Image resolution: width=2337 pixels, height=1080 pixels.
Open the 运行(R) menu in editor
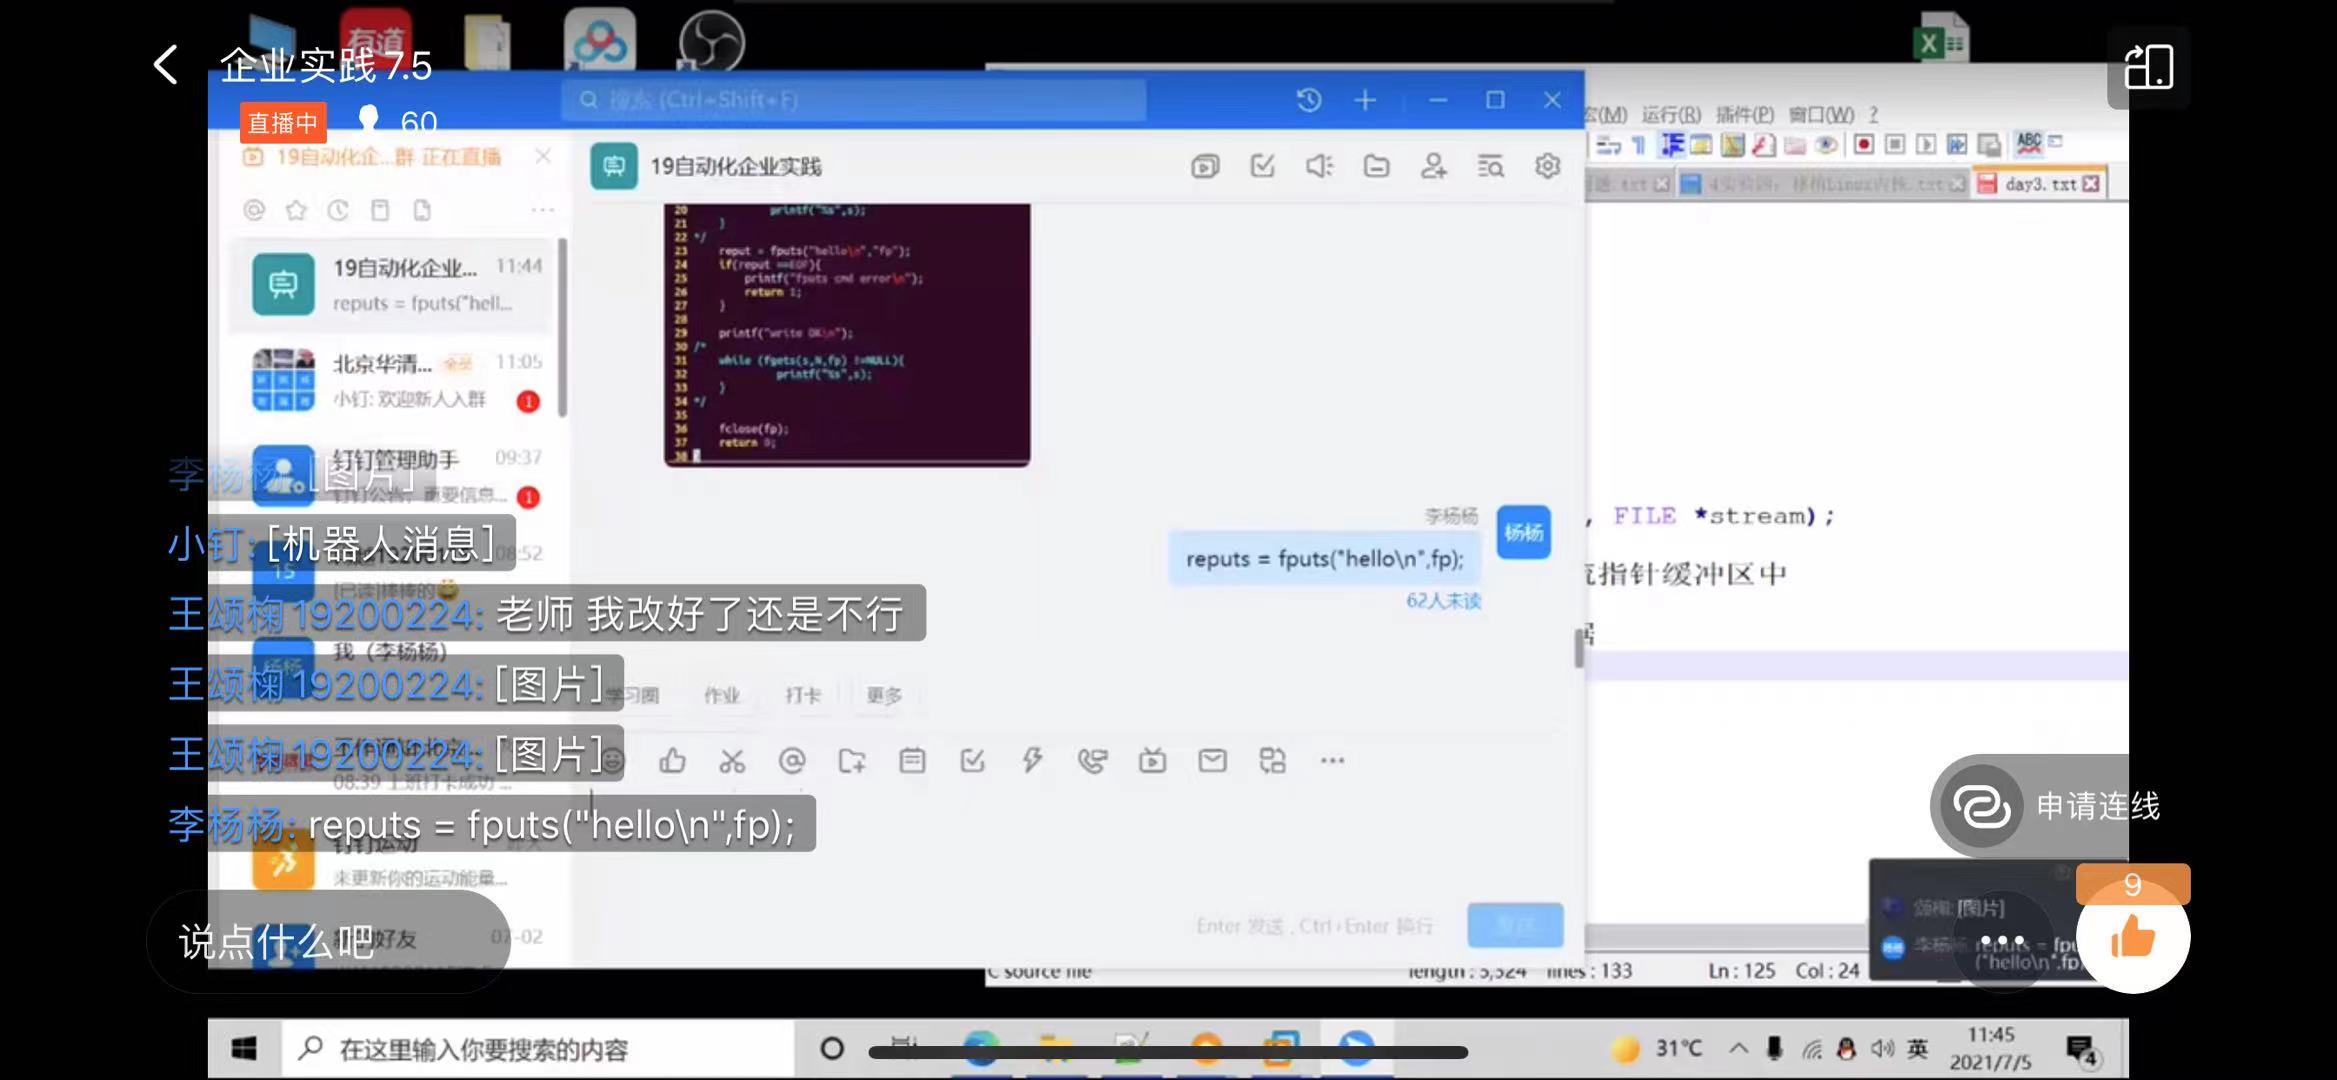pyautogui.click(x=1670, y=115)
